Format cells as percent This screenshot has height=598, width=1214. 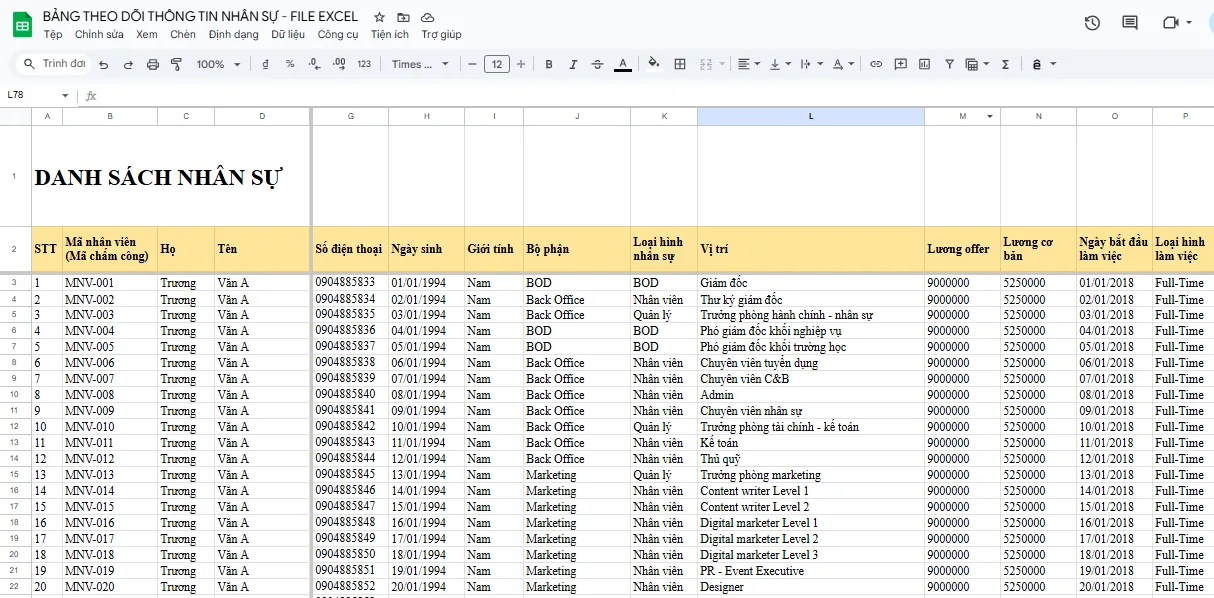click(x=290, y=64)
